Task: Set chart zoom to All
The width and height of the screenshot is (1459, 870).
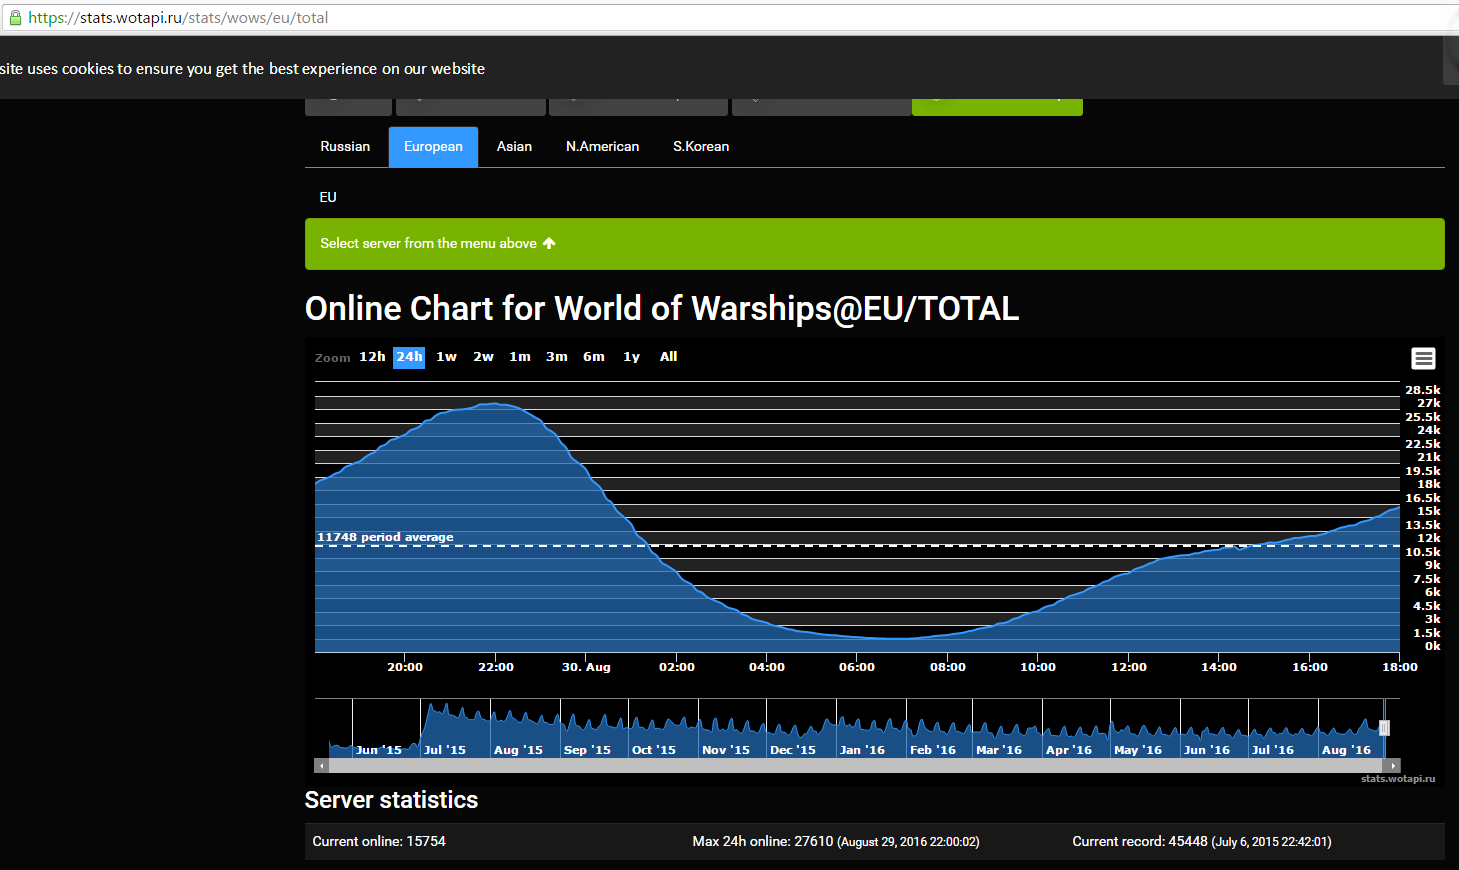Action: 668,357
